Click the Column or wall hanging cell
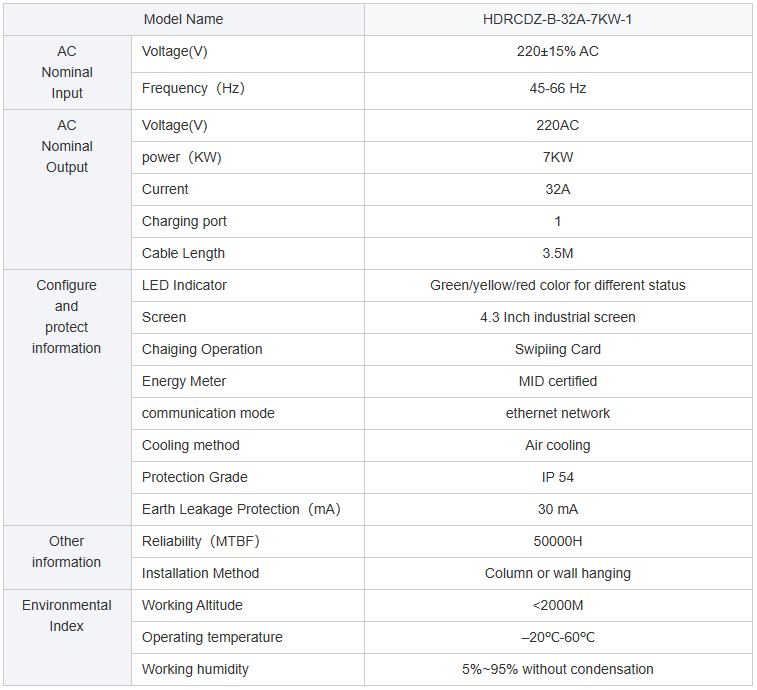This screenshot has width=757, height=690. (x=557, y=573)
